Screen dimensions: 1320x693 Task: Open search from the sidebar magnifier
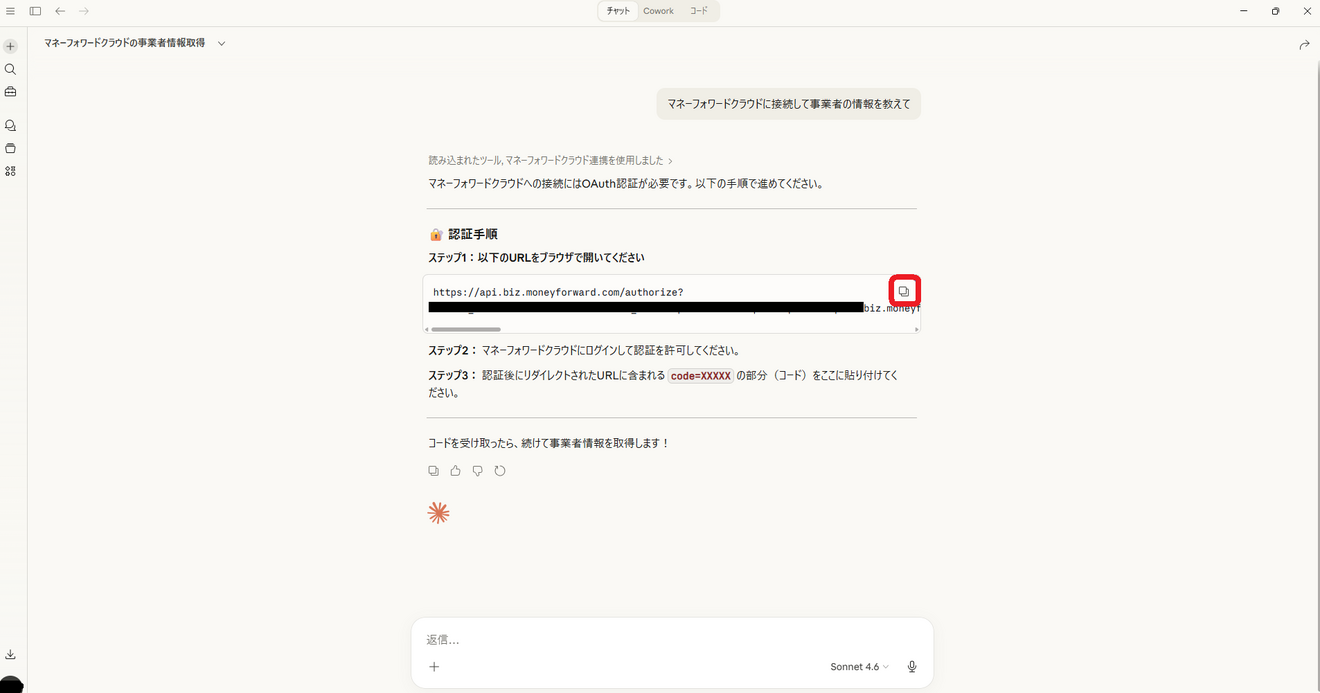(10, 69)
